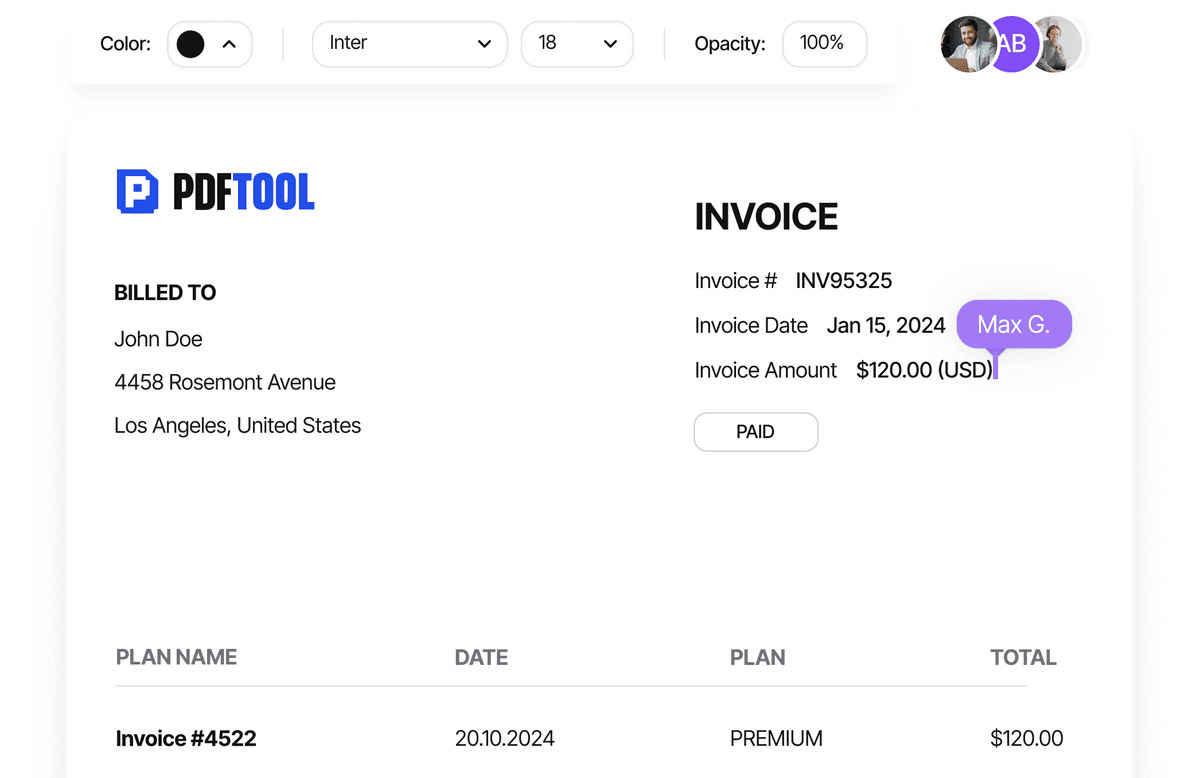Click the invoice date Jan 15, 2024
This screenshot has width=1200, height=778.
coord(885,326)
